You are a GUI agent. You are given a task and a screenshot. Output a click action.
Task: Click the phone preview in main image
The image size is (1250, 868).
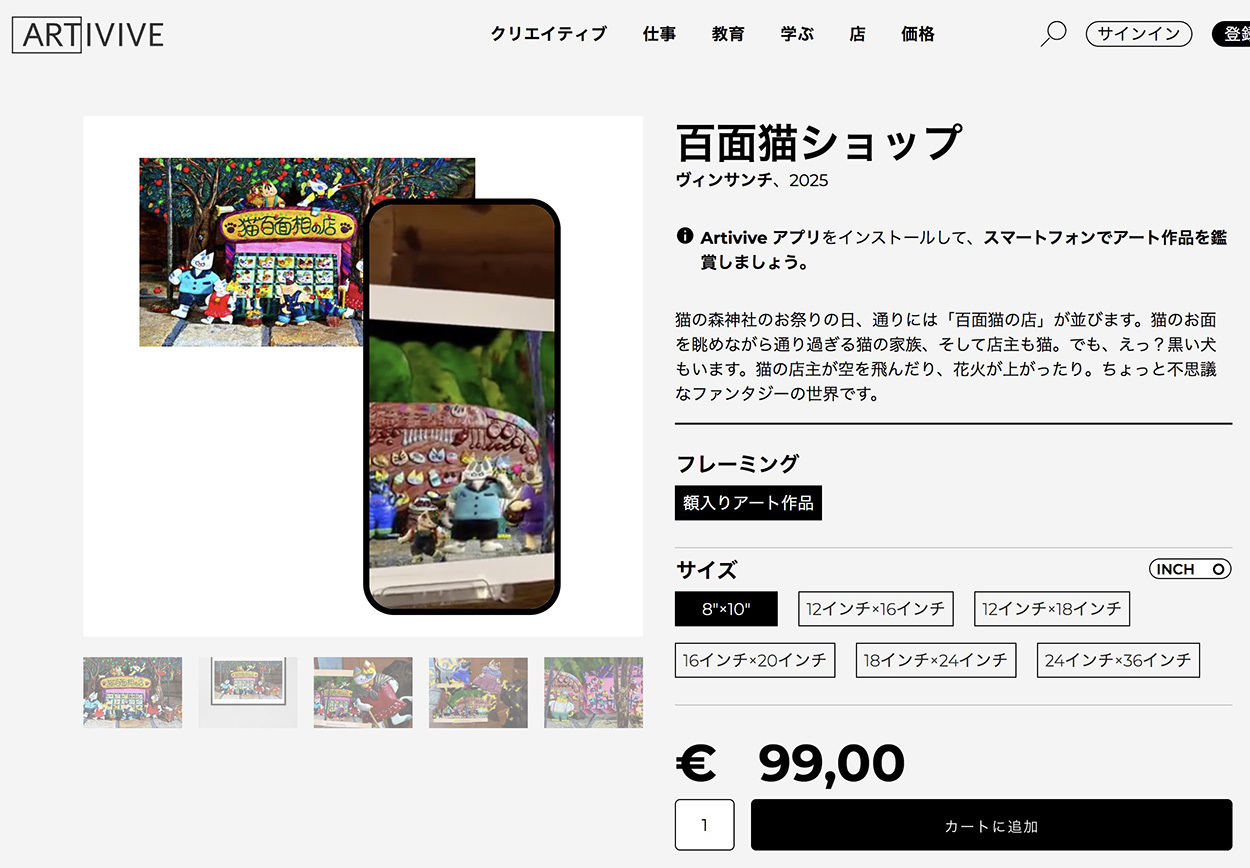click(461, 406)
